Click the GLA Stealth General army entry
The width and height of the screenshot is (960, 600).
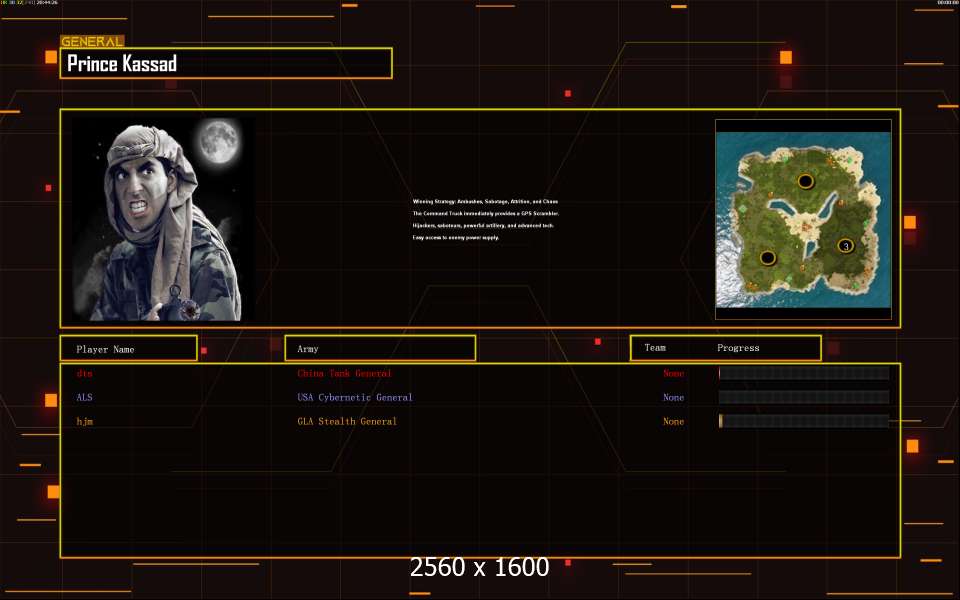347,421
